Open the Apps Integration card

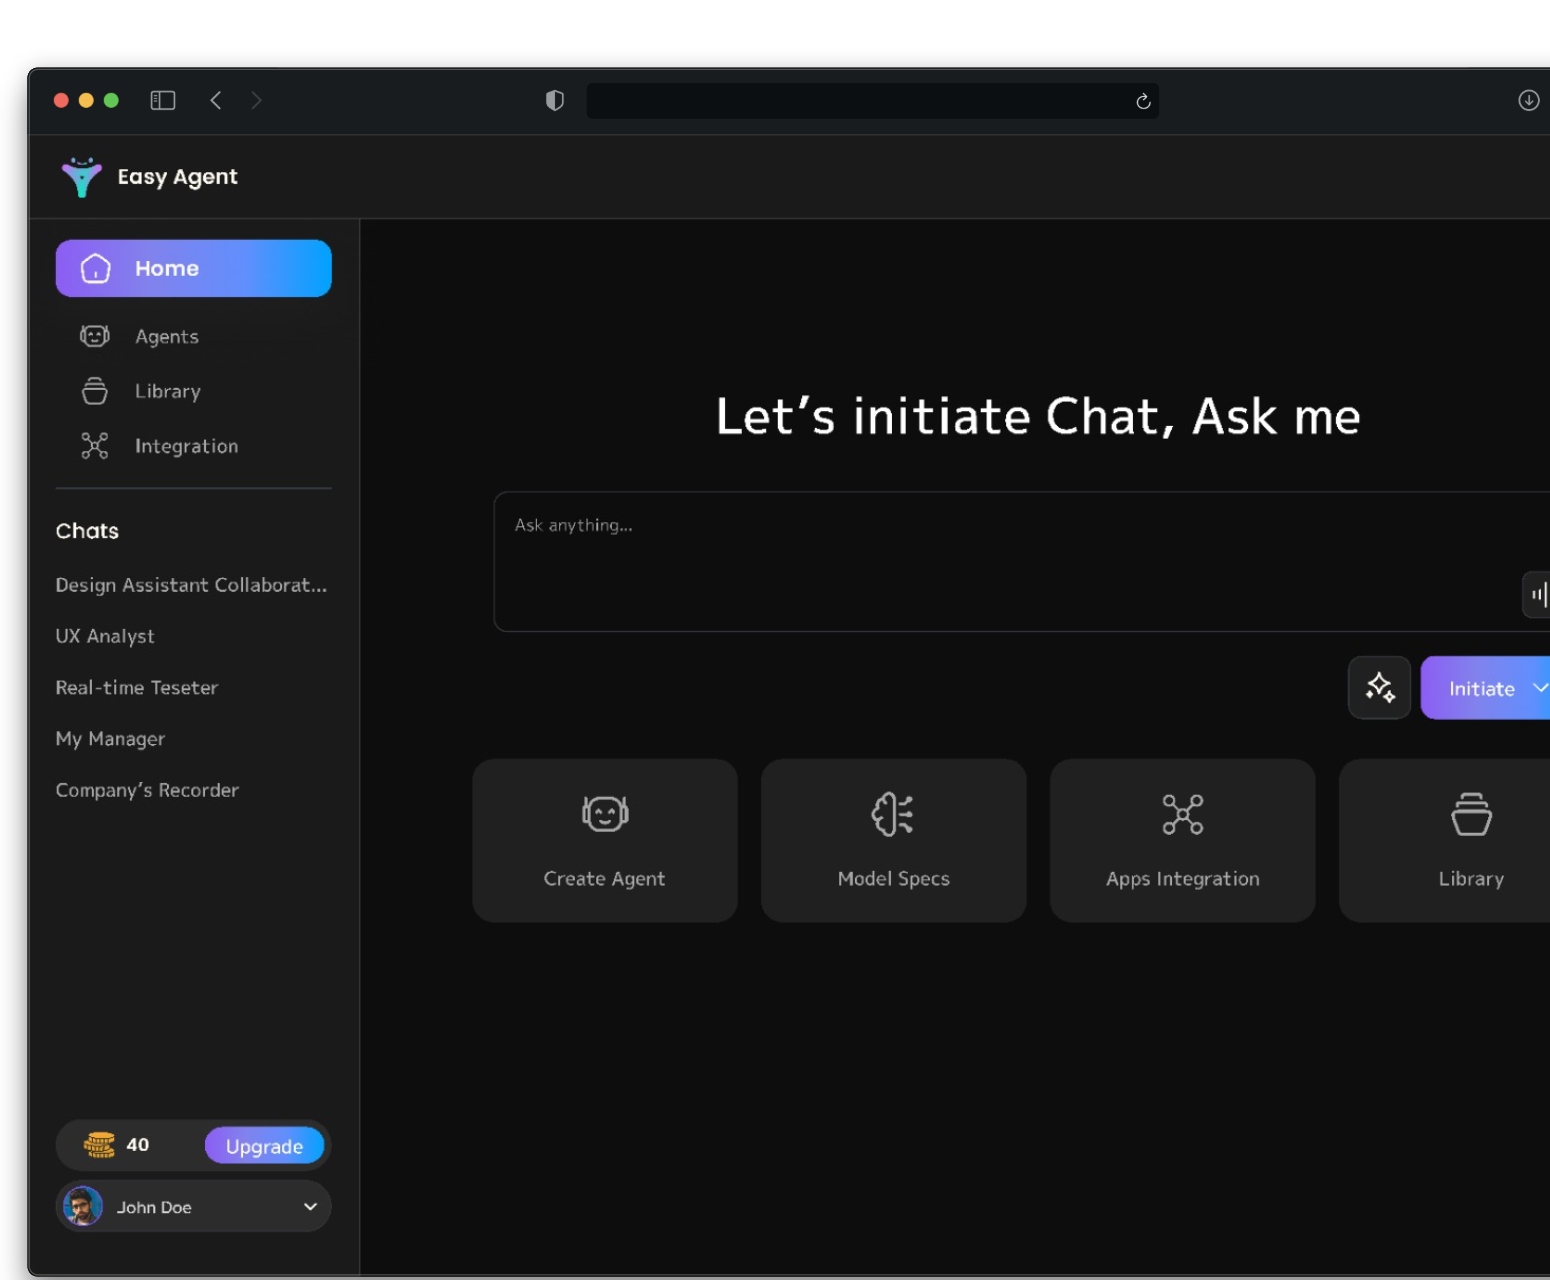(x=1182, y=840)
